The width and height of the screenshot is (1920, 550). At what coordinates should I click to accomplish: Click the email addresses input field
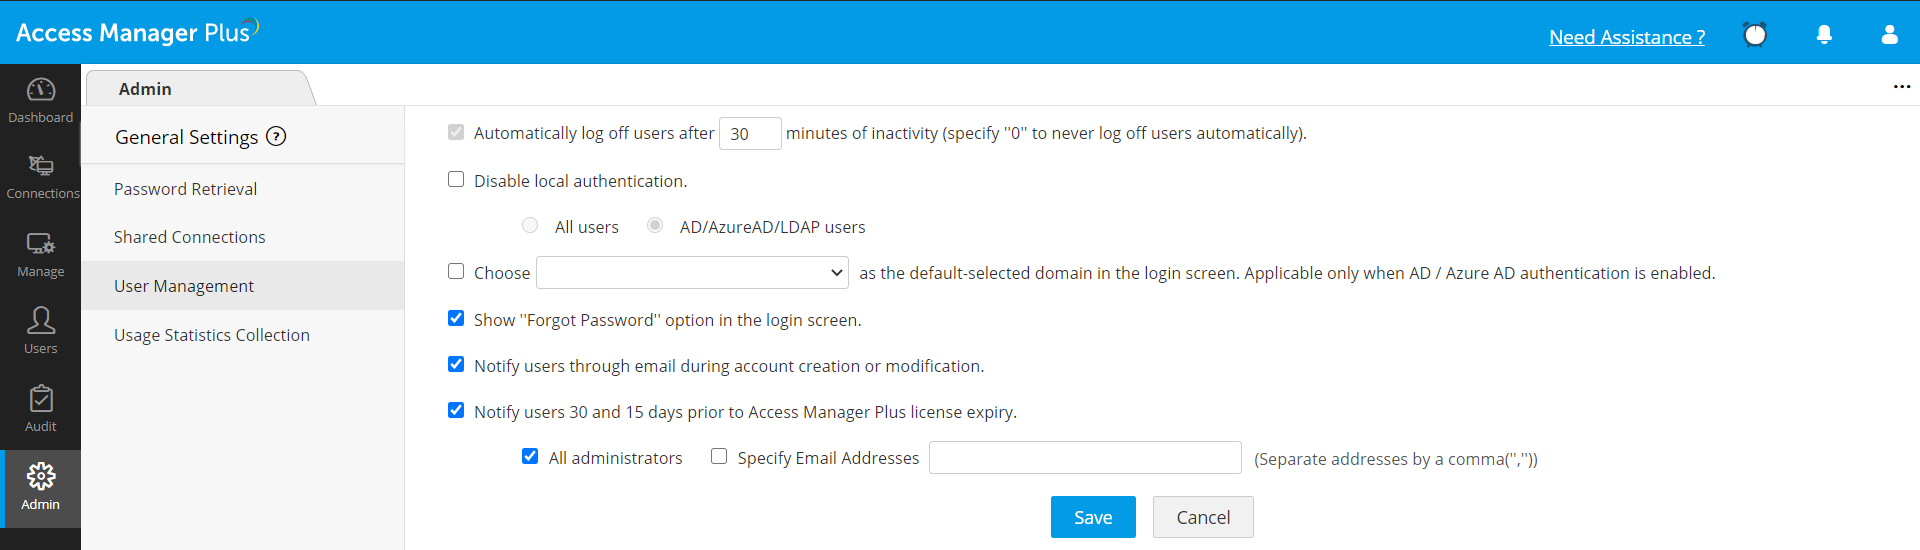(x=1085, y=458)
